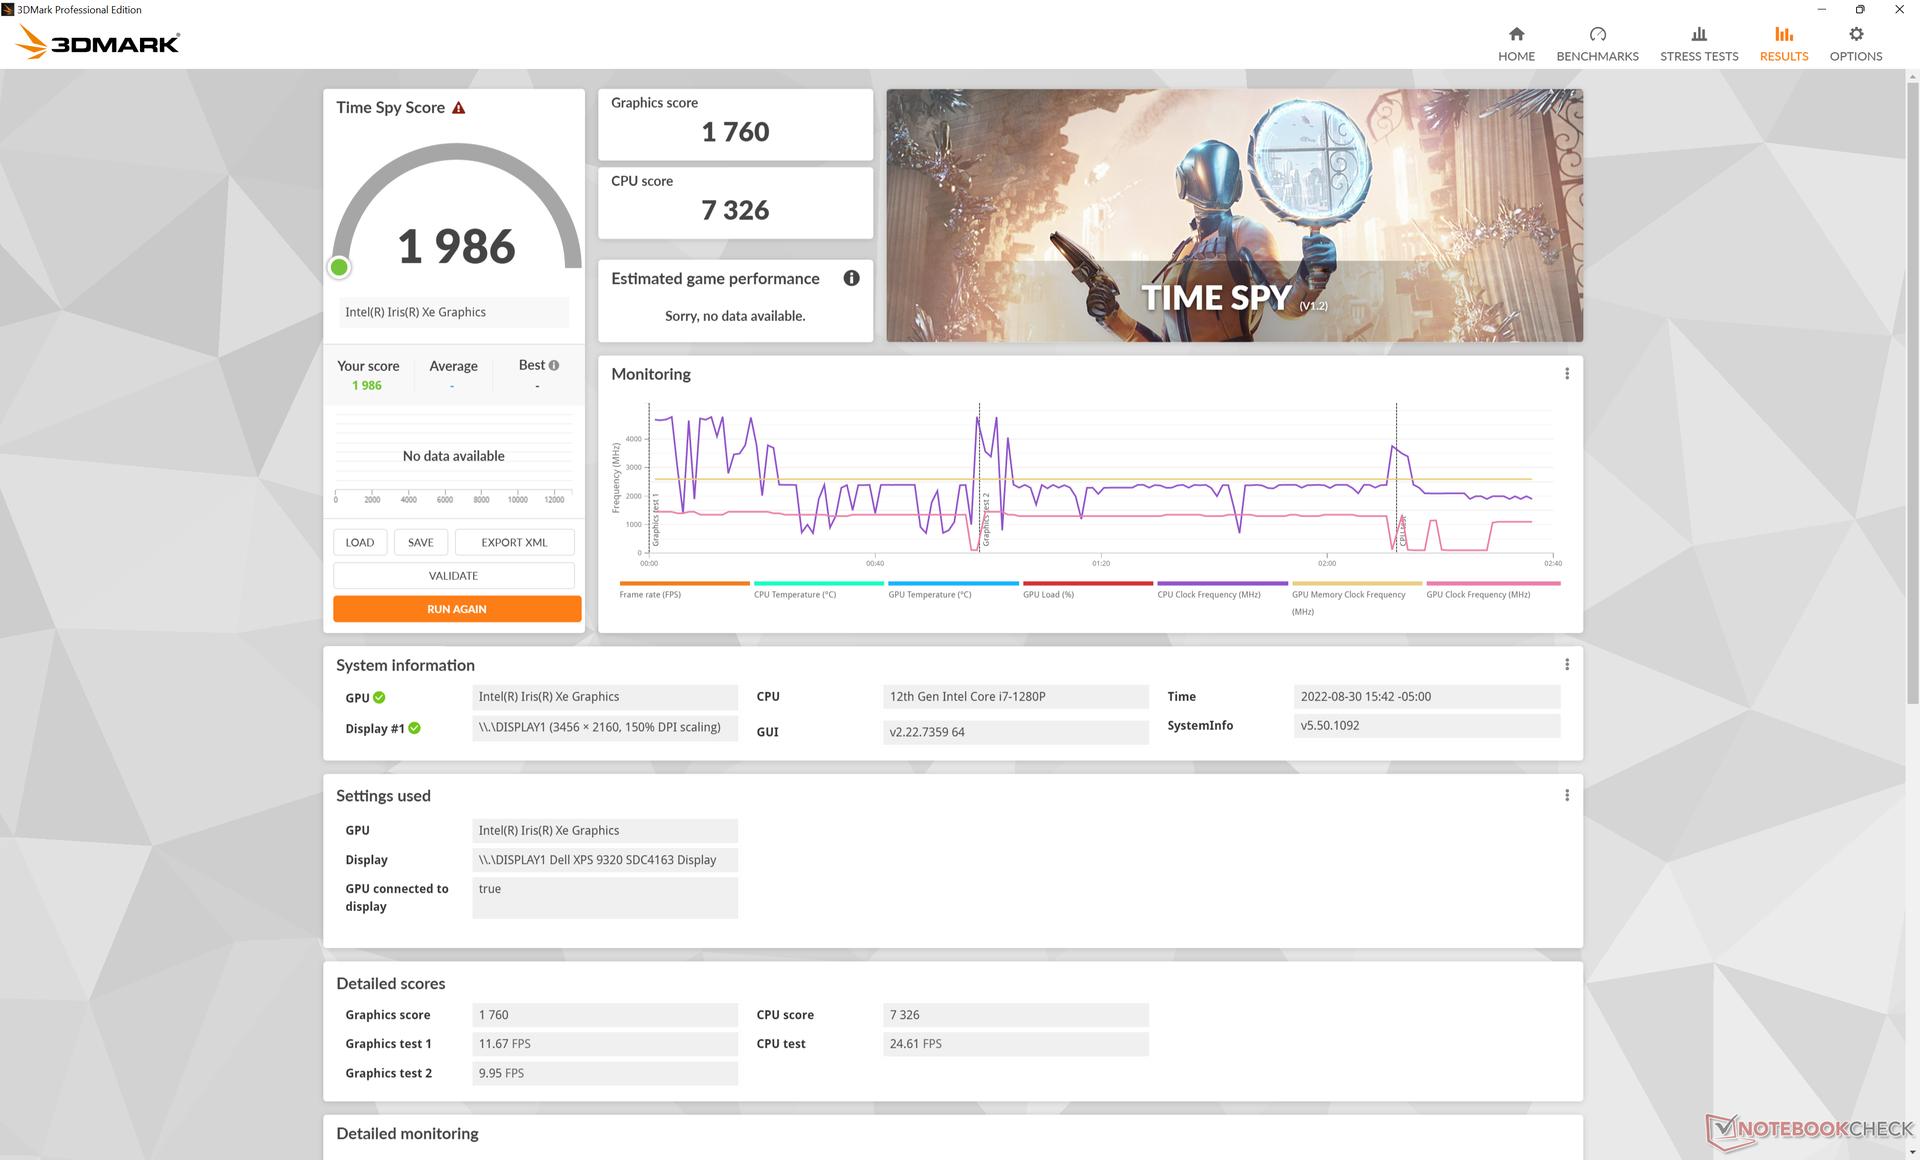1920x1160 pixels.
Task: Click green check beside Display #1
Action: (x=414, y=728)
